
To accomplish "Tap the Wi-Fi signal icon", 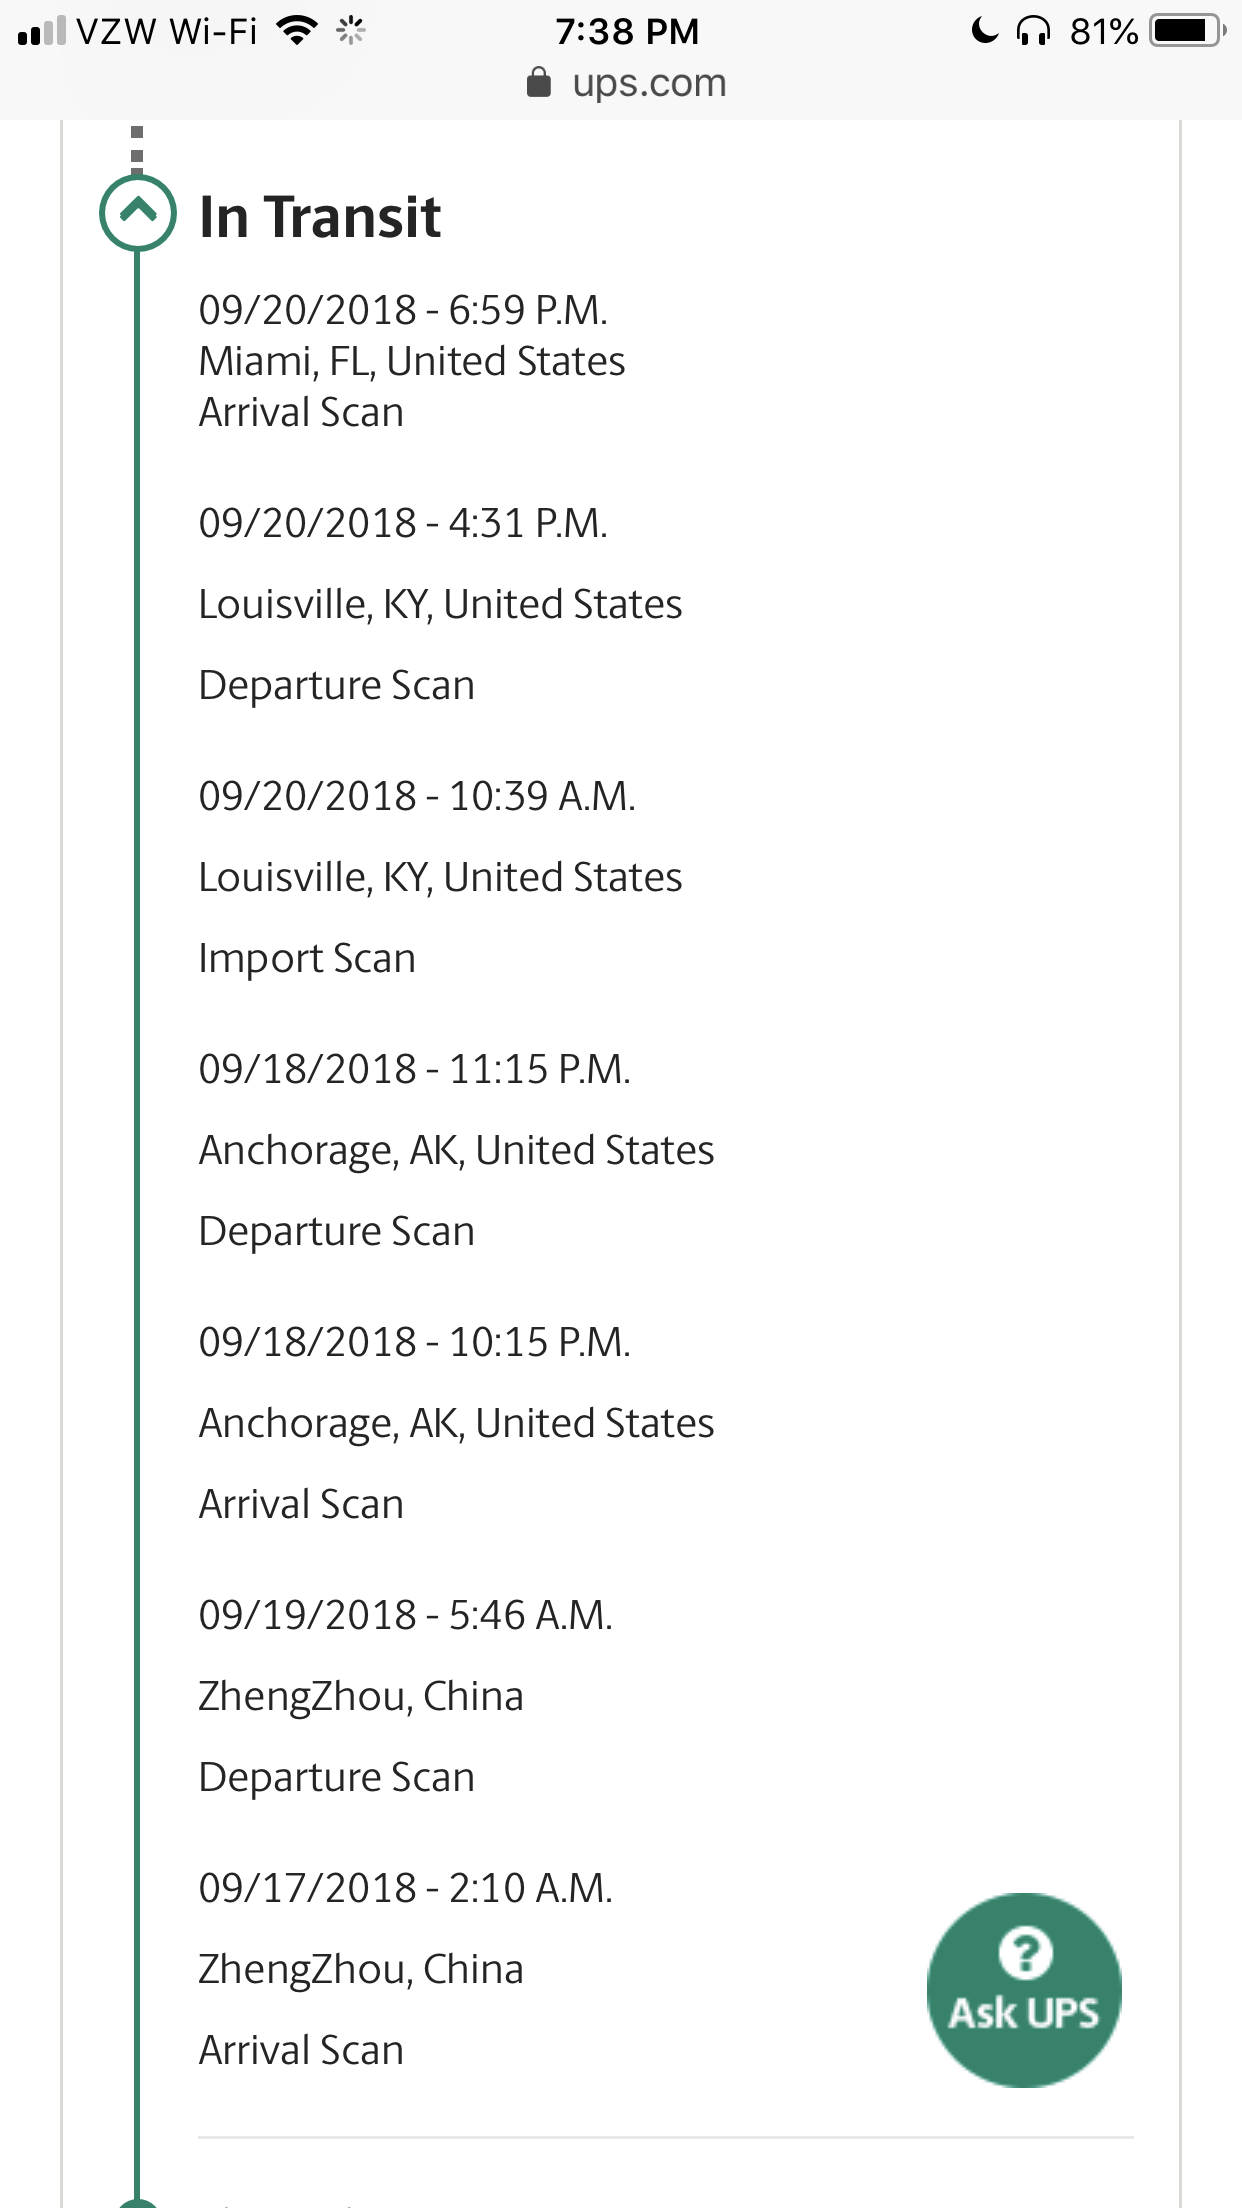I will (296, 31).
